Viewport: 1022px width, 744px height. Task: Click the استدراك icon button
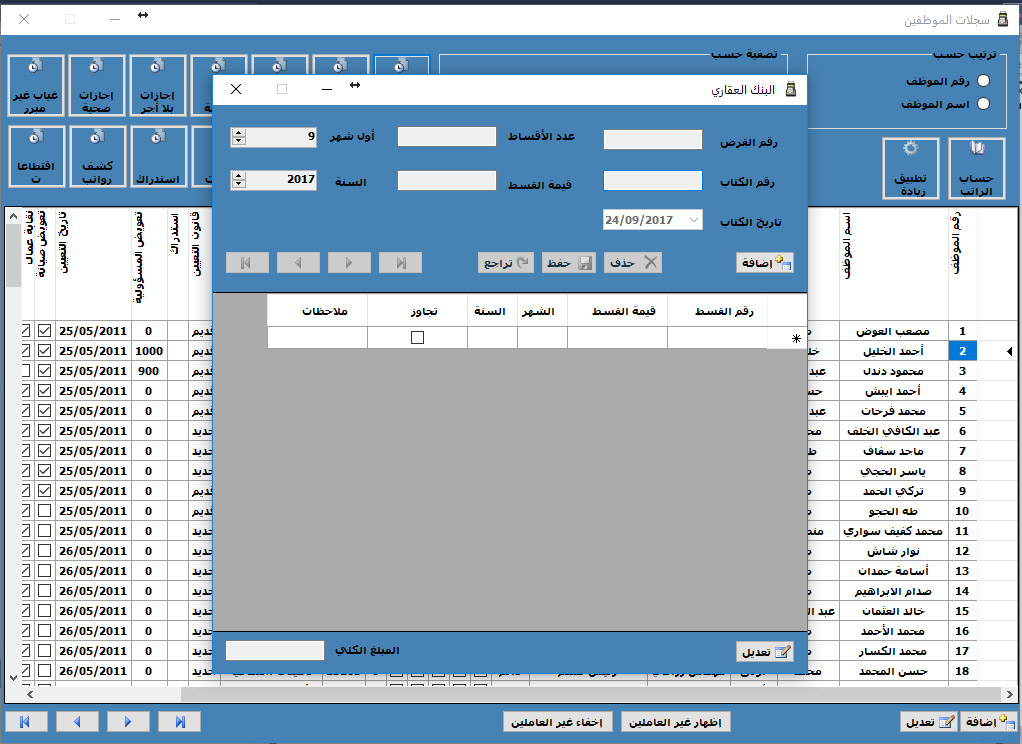tap(159, 158)
